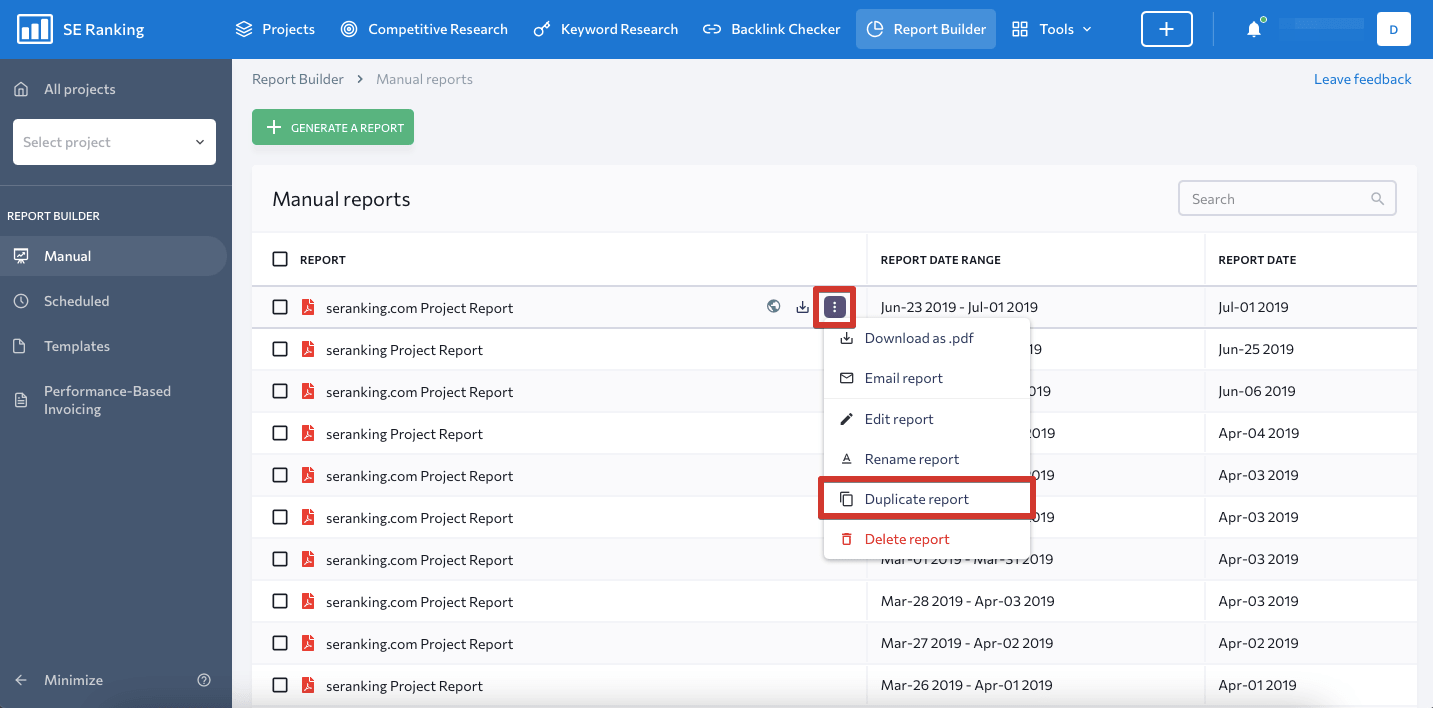Click the plus add button in top bar
Image resolution: width=1433 pixels, height=708 pixels.
click(1167, 29)
